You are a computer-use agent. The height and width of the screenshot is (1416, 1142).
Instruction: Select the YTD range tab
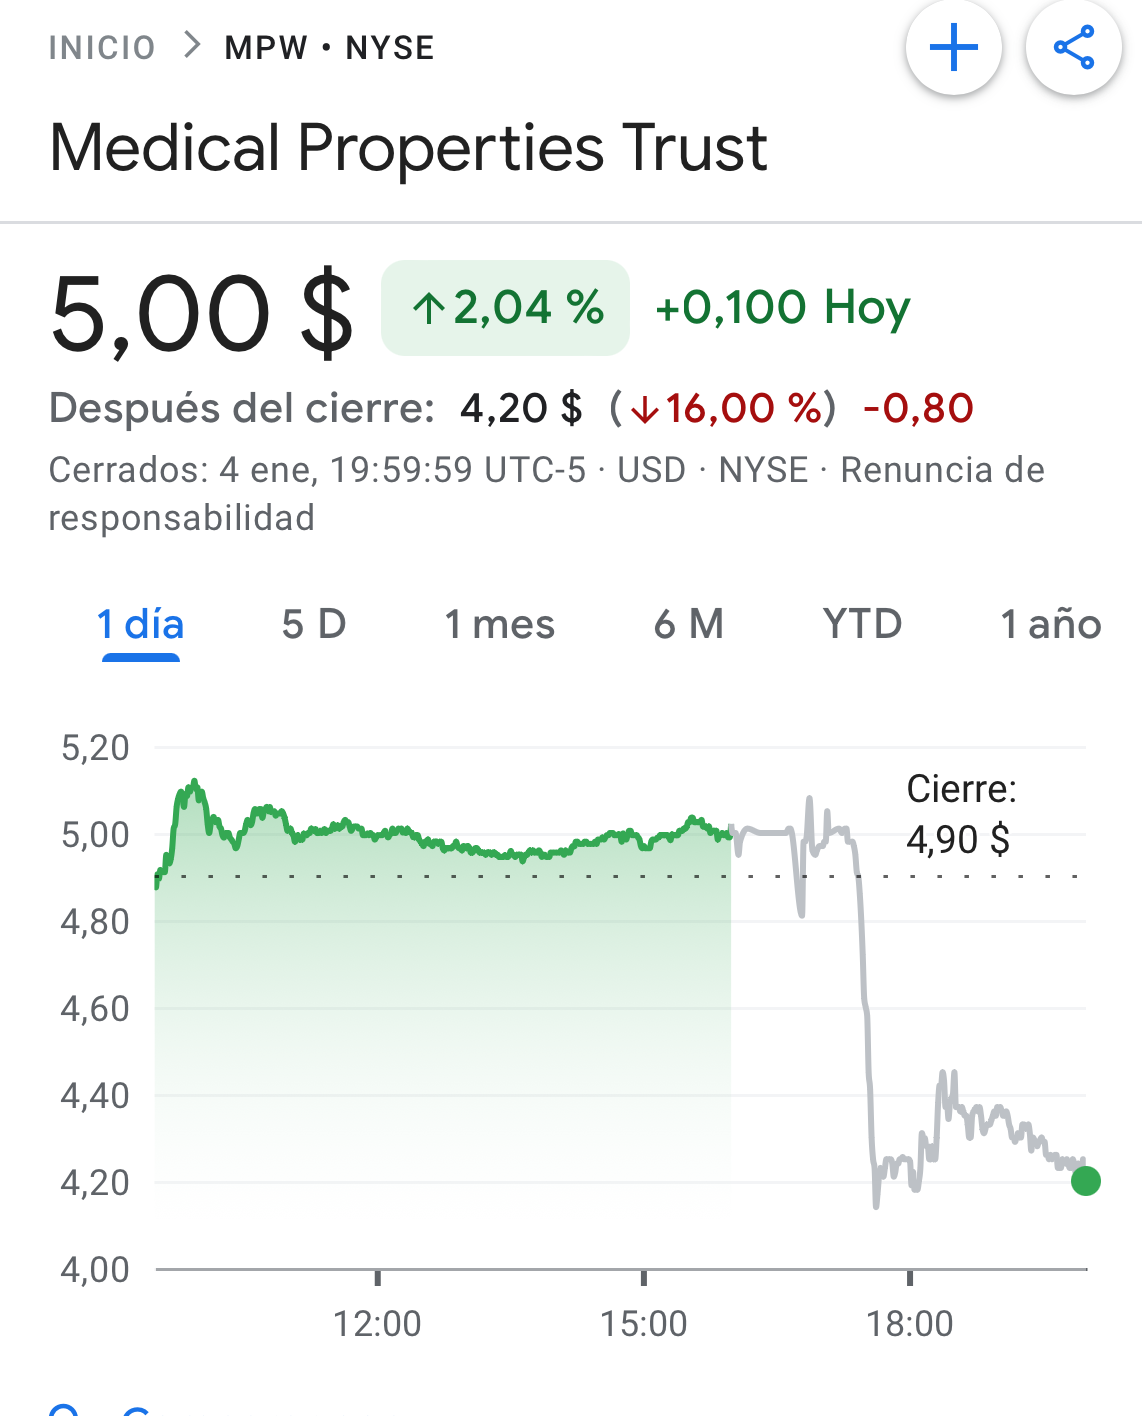coord(863,625)
